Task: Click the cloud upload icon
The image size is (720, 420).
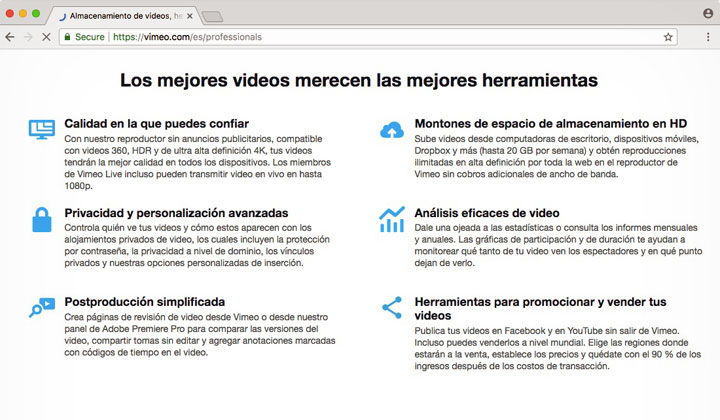Action: (x=392, y=130)
